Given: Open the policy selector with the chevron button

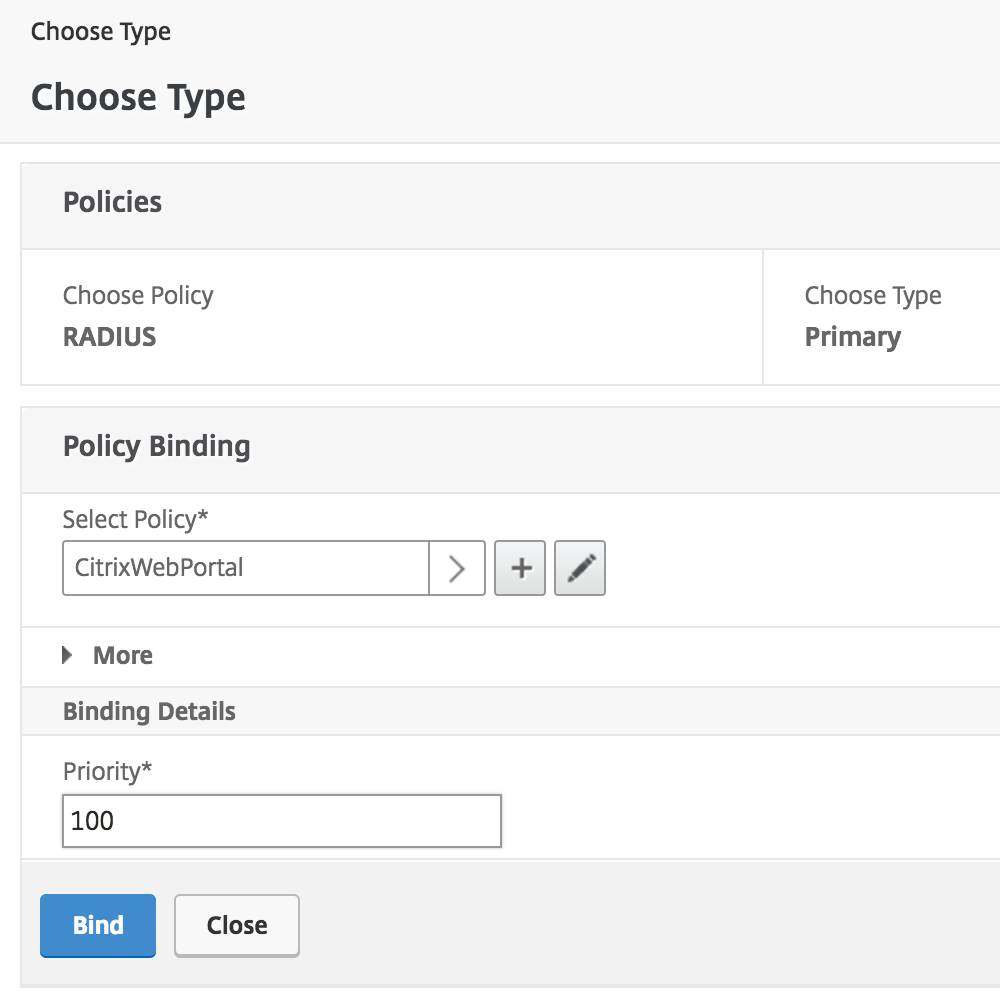Looking at the screenshot, I should click(458, 568).
